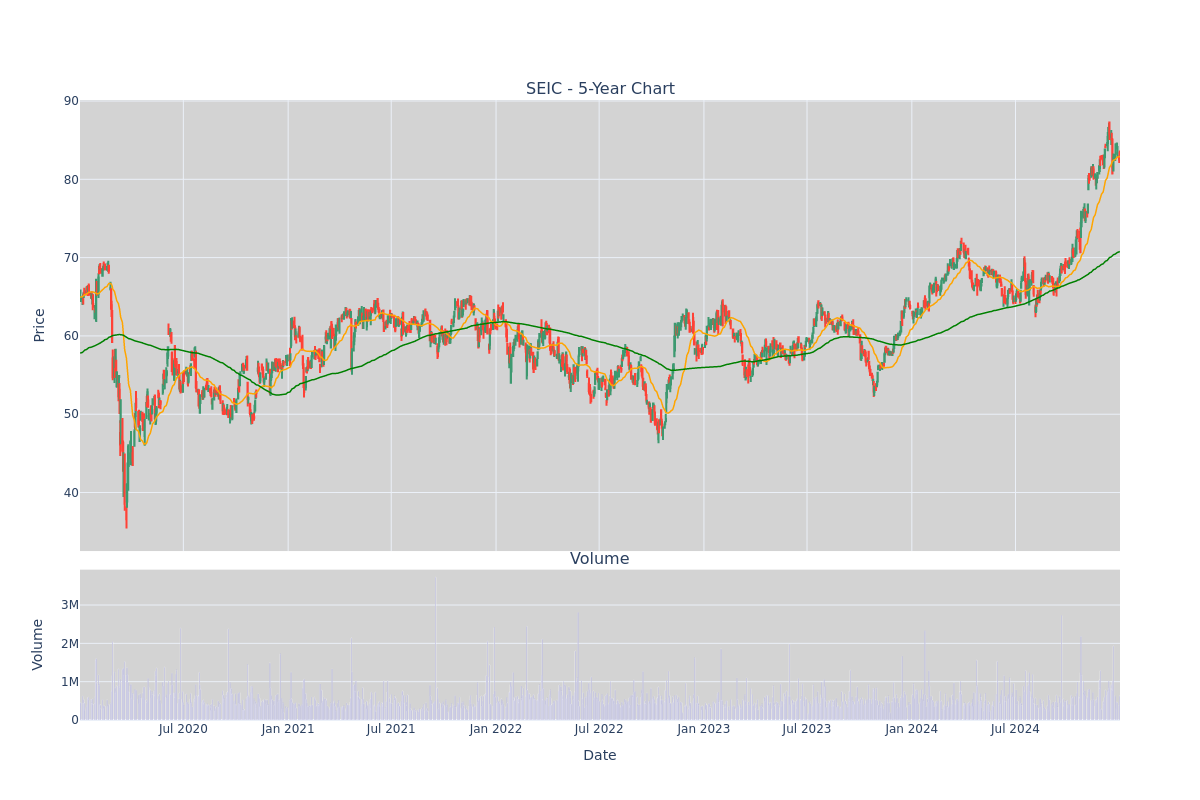
Task: Pick the "Jul 2020" date tick
Action: 183,729
